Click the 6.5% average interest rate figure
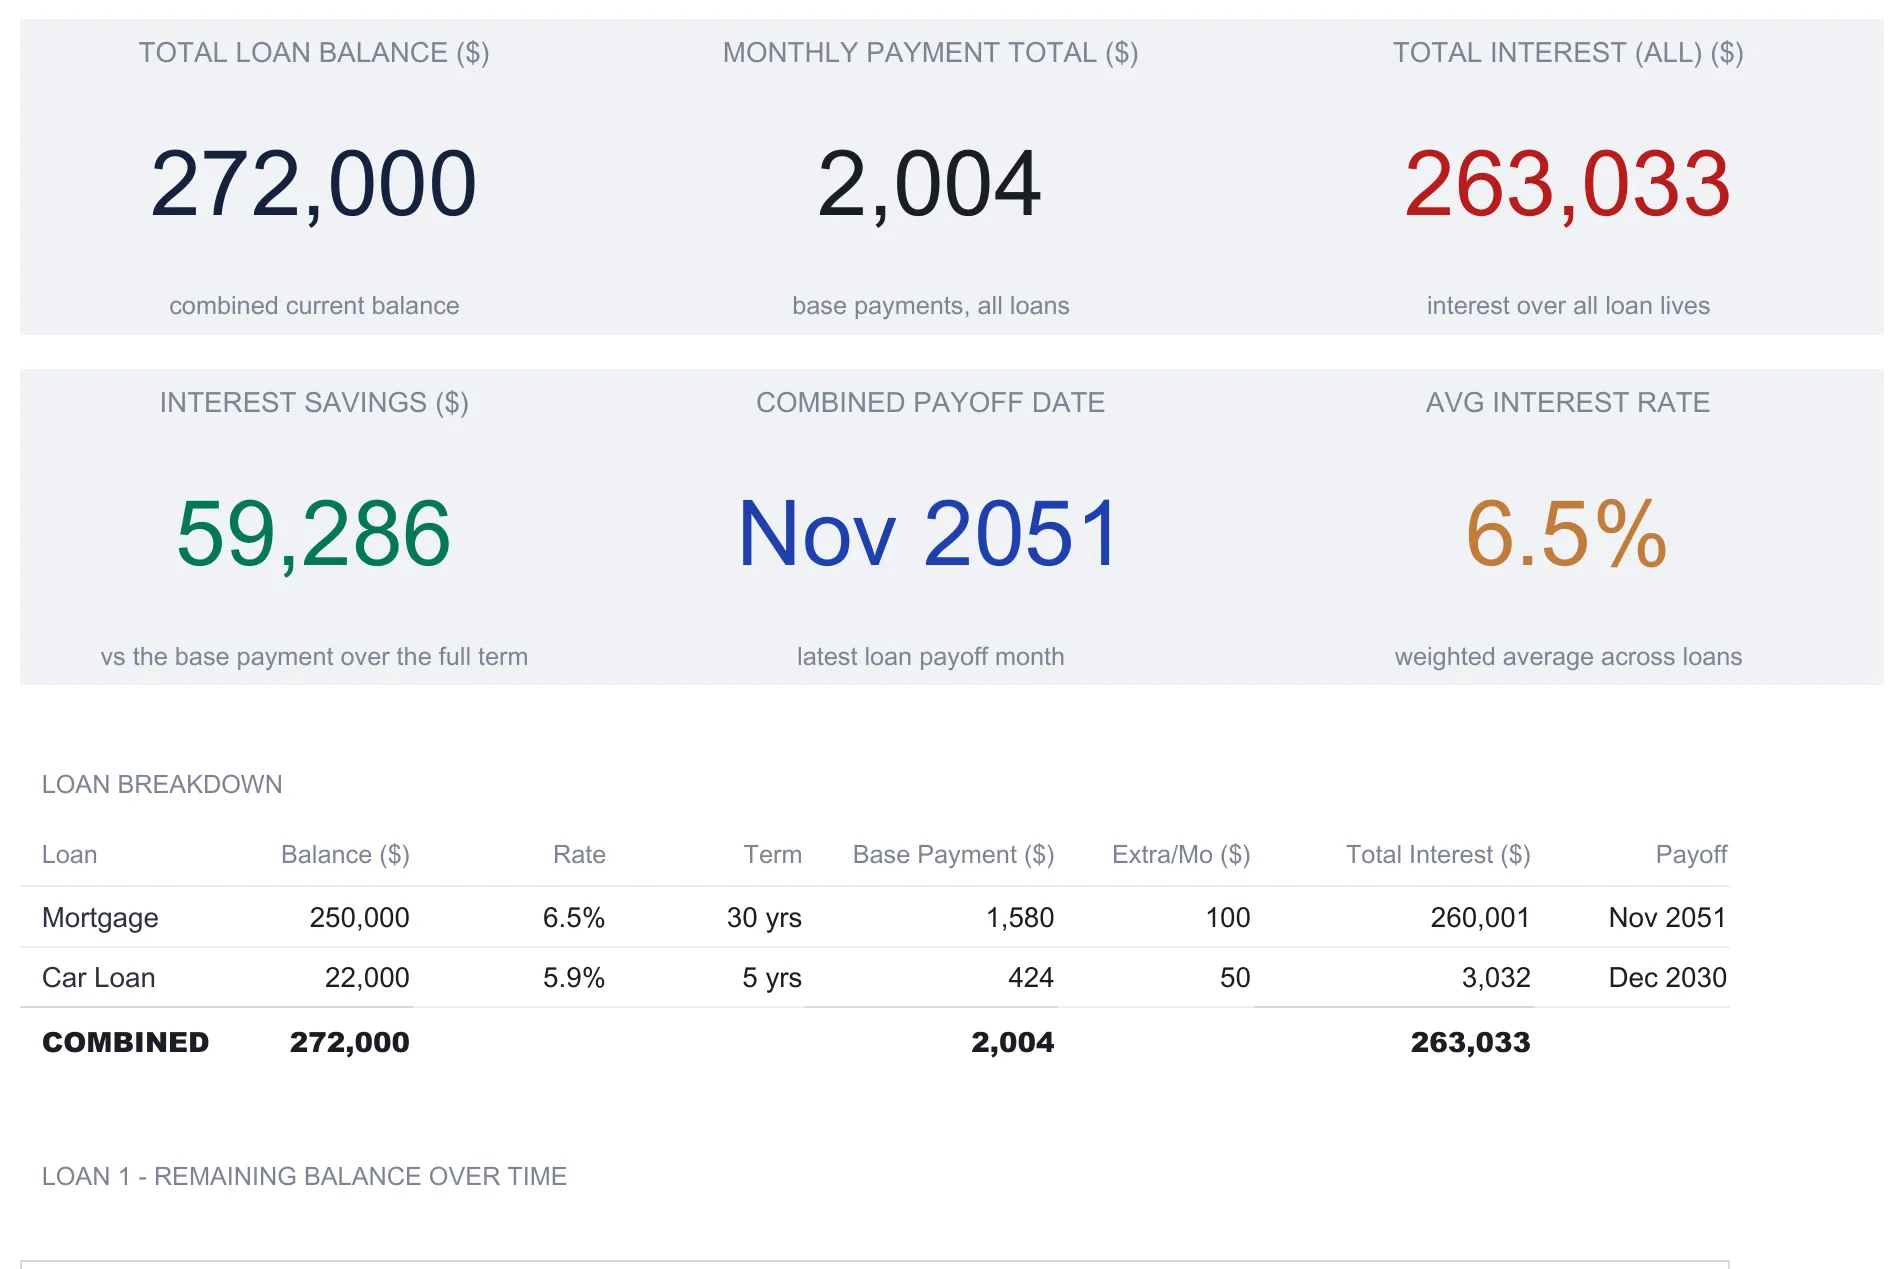 pos(1567,534)
